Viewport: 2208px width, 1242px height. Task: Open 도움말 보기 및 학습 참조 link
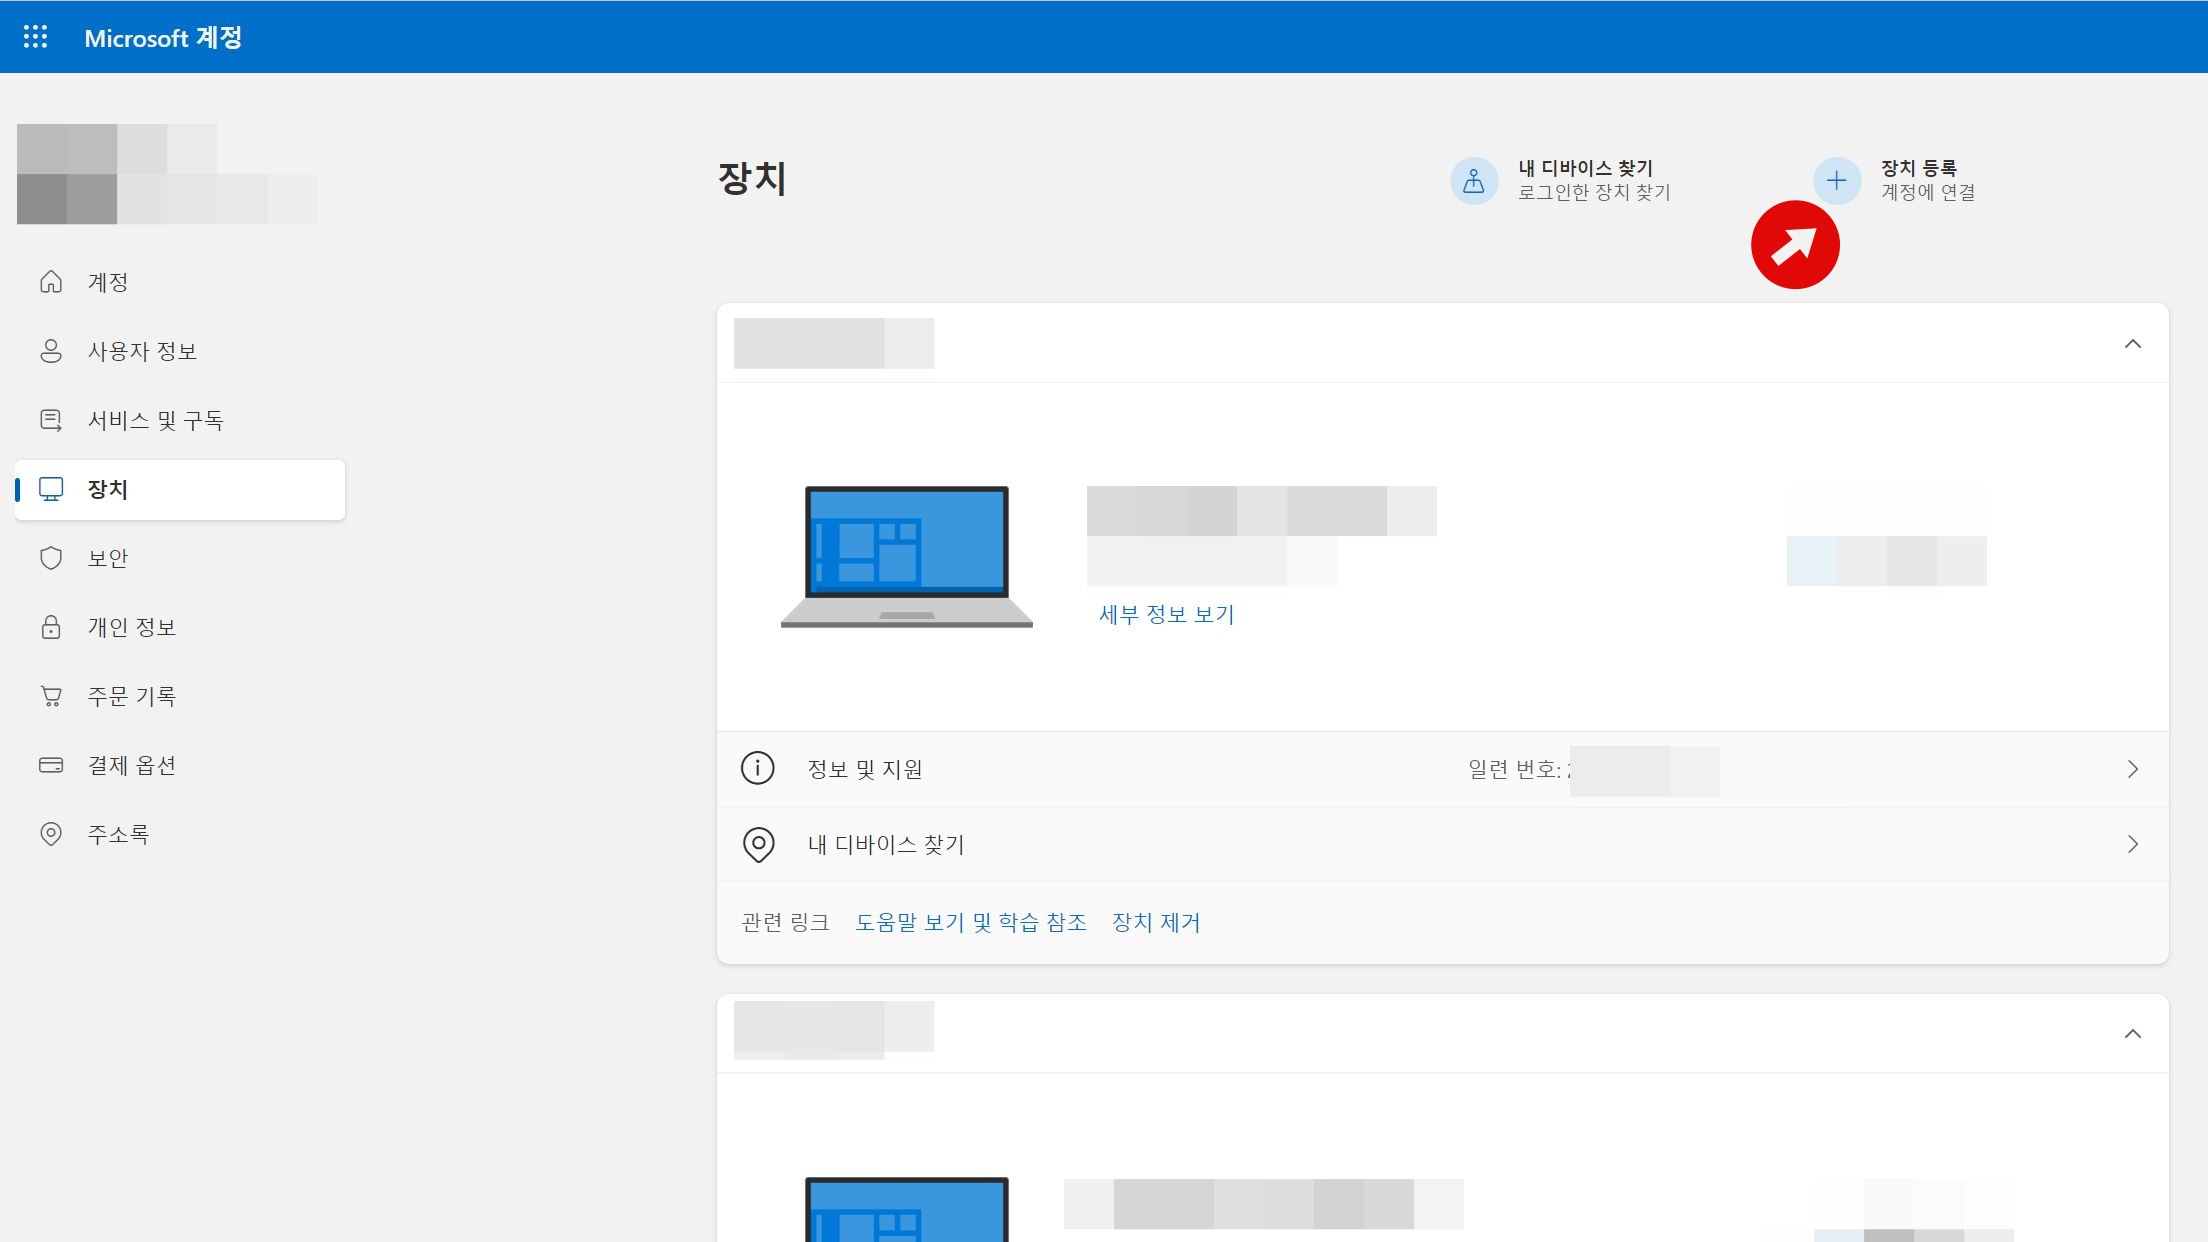pos(970,922)
